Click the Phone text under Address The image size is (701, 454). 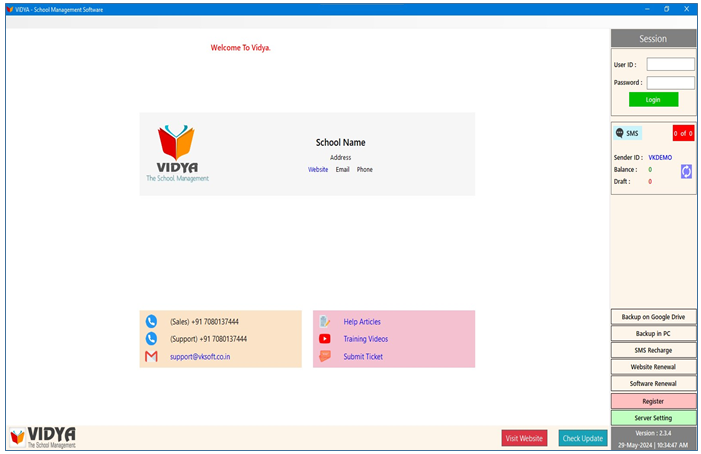pyautogui.click(x=364, y=169)
